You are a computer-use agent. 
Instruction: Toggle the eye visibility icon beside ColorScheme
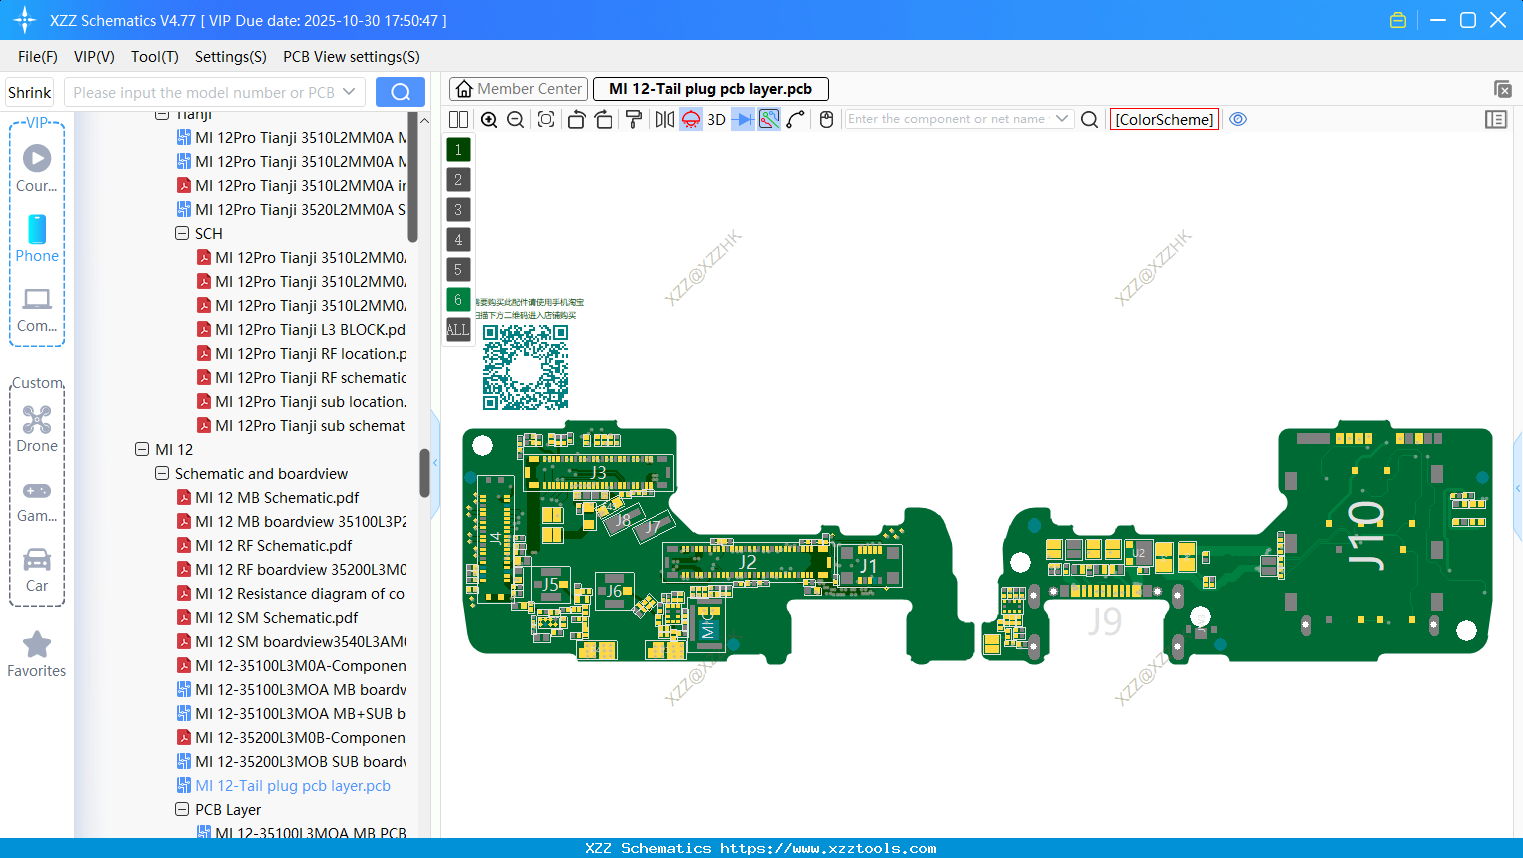(x=1238, y=119)
